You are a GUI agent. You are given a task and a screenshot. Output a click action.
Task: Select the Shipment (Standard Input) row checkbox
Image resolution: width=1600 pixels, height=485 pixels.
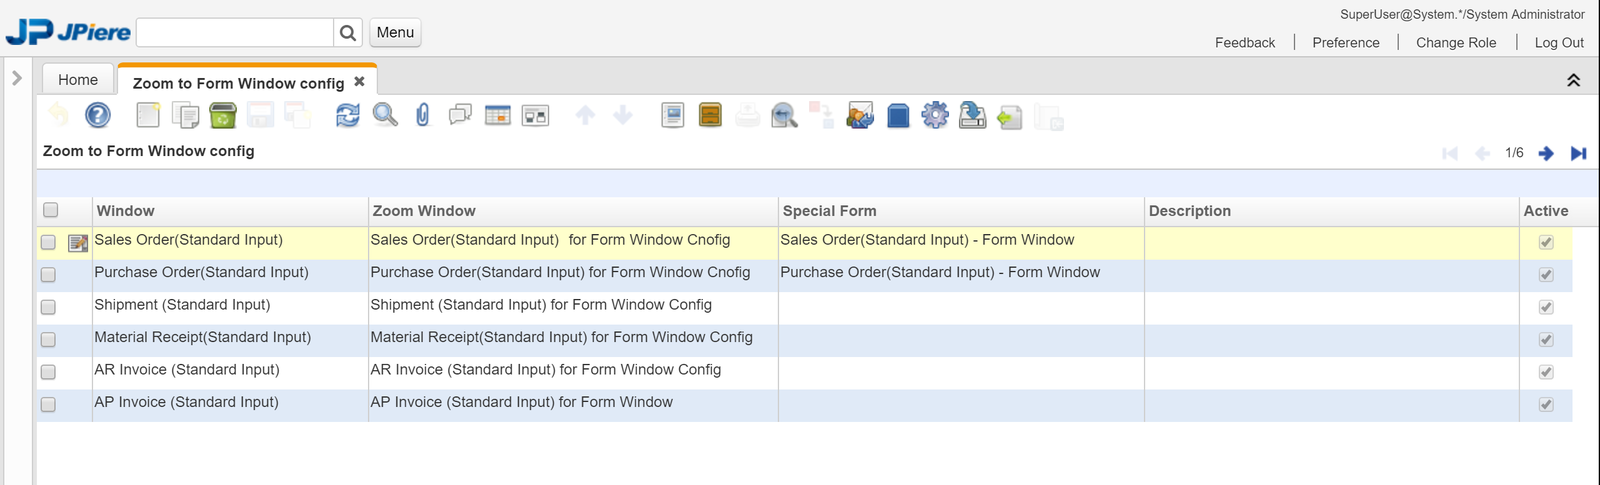click(x=48, y=307)
